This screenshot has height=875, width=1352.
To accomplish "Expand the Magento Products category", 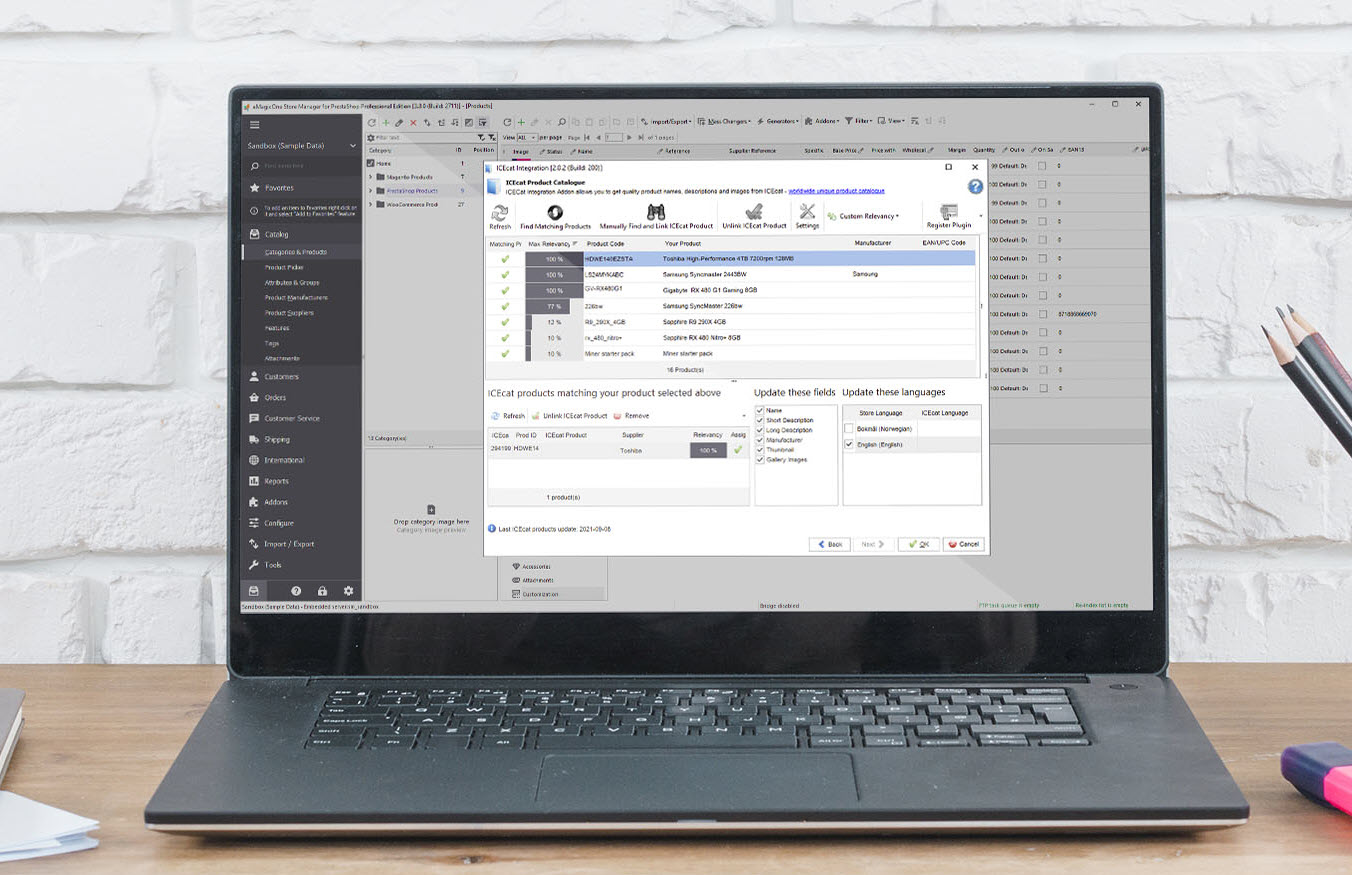I will point(371,177).
